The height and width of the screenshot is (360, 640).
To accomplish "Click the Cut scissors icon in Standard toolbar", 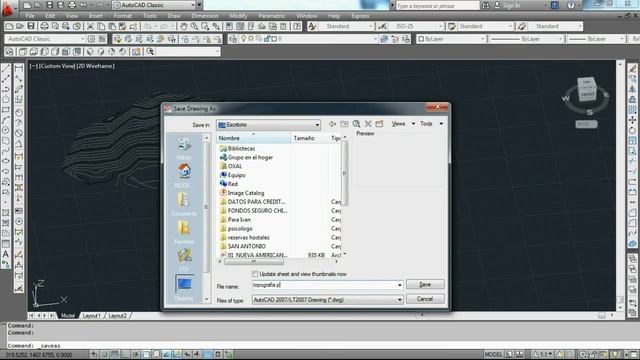I will point(90,26).
